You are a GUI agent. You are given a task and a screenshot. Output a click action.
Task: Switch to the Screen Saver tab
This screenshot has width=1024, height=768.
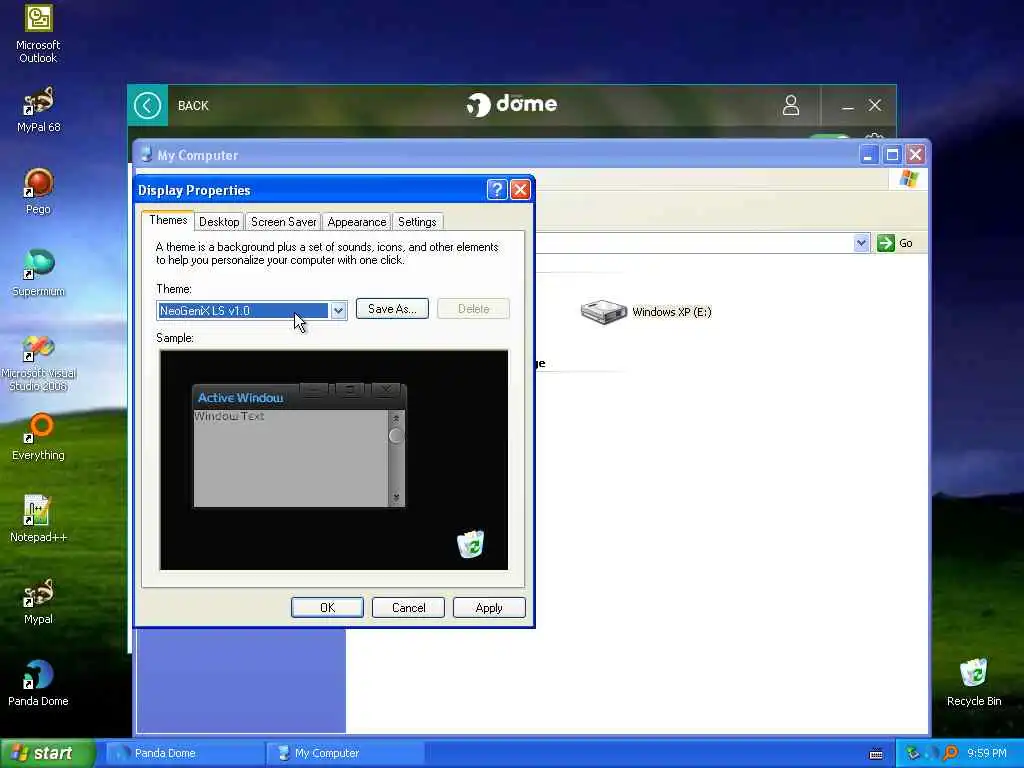point(283,221)
